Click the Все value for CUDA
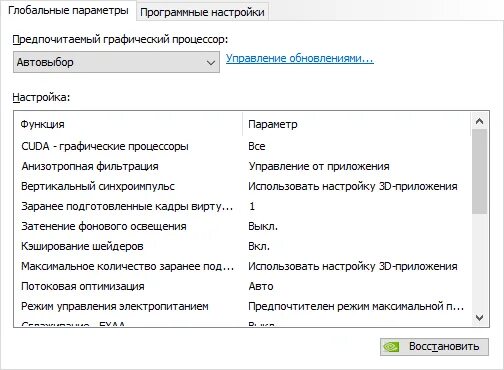Viewport: 504px width, 370px height. pos(257,146)
